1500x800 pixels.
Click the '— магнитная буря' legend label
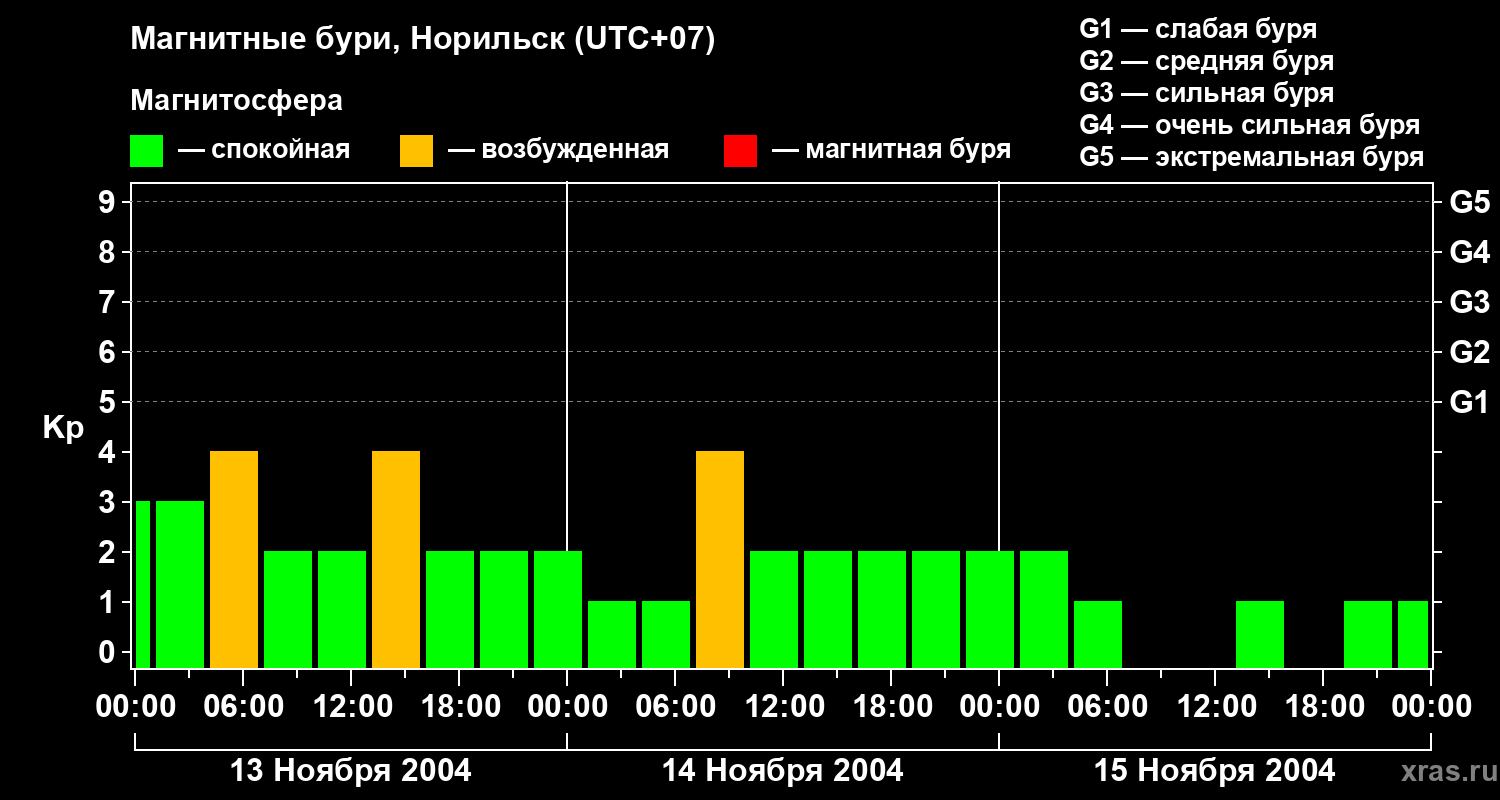click(x=892, y=150)
